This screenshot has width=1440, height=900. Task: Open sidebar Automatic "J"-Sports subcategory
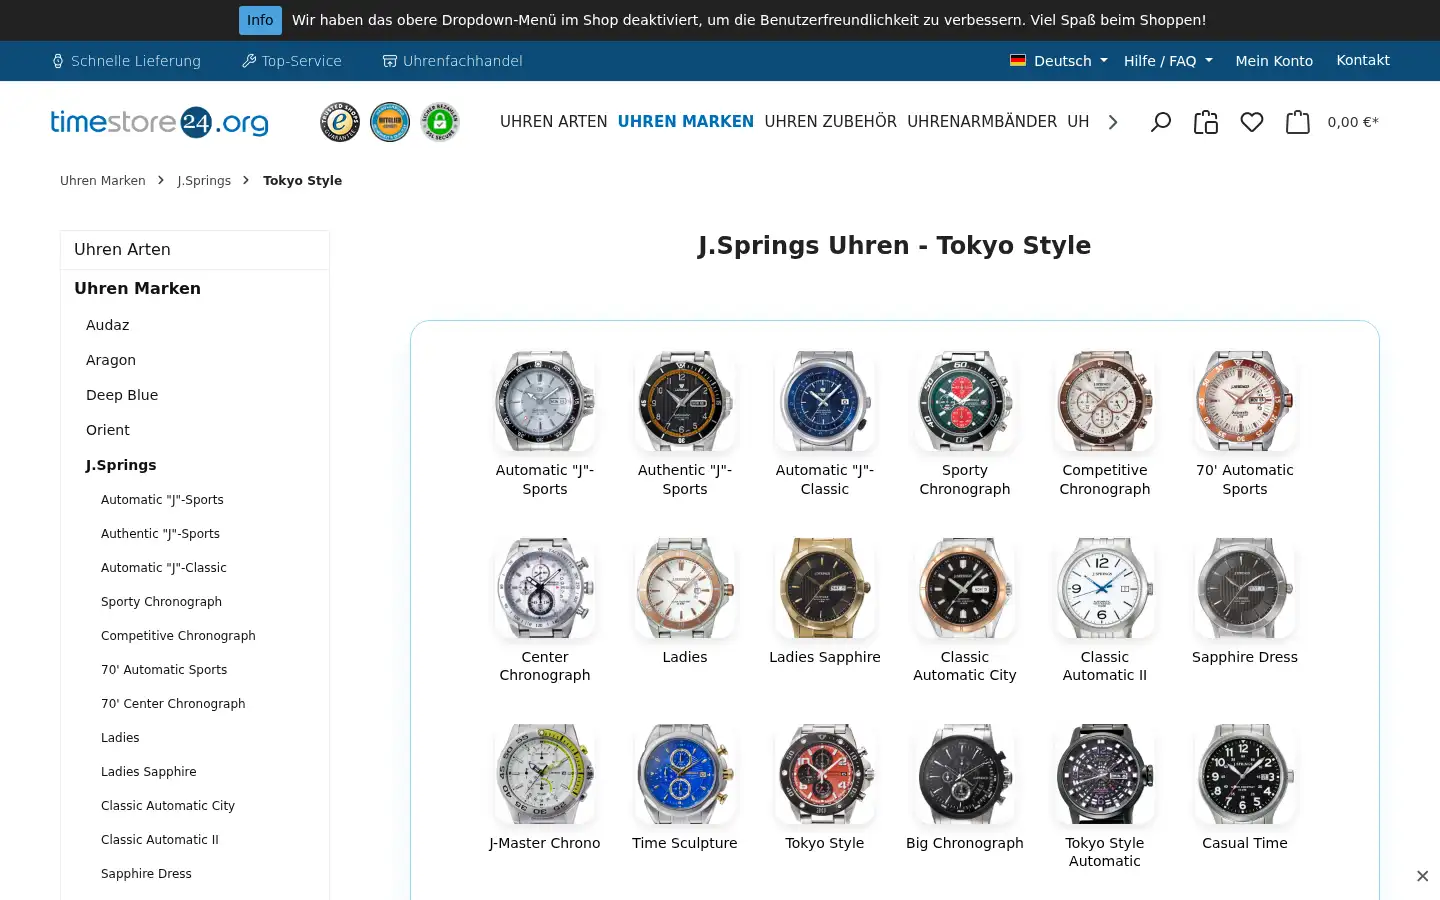[x=162, y=500]
